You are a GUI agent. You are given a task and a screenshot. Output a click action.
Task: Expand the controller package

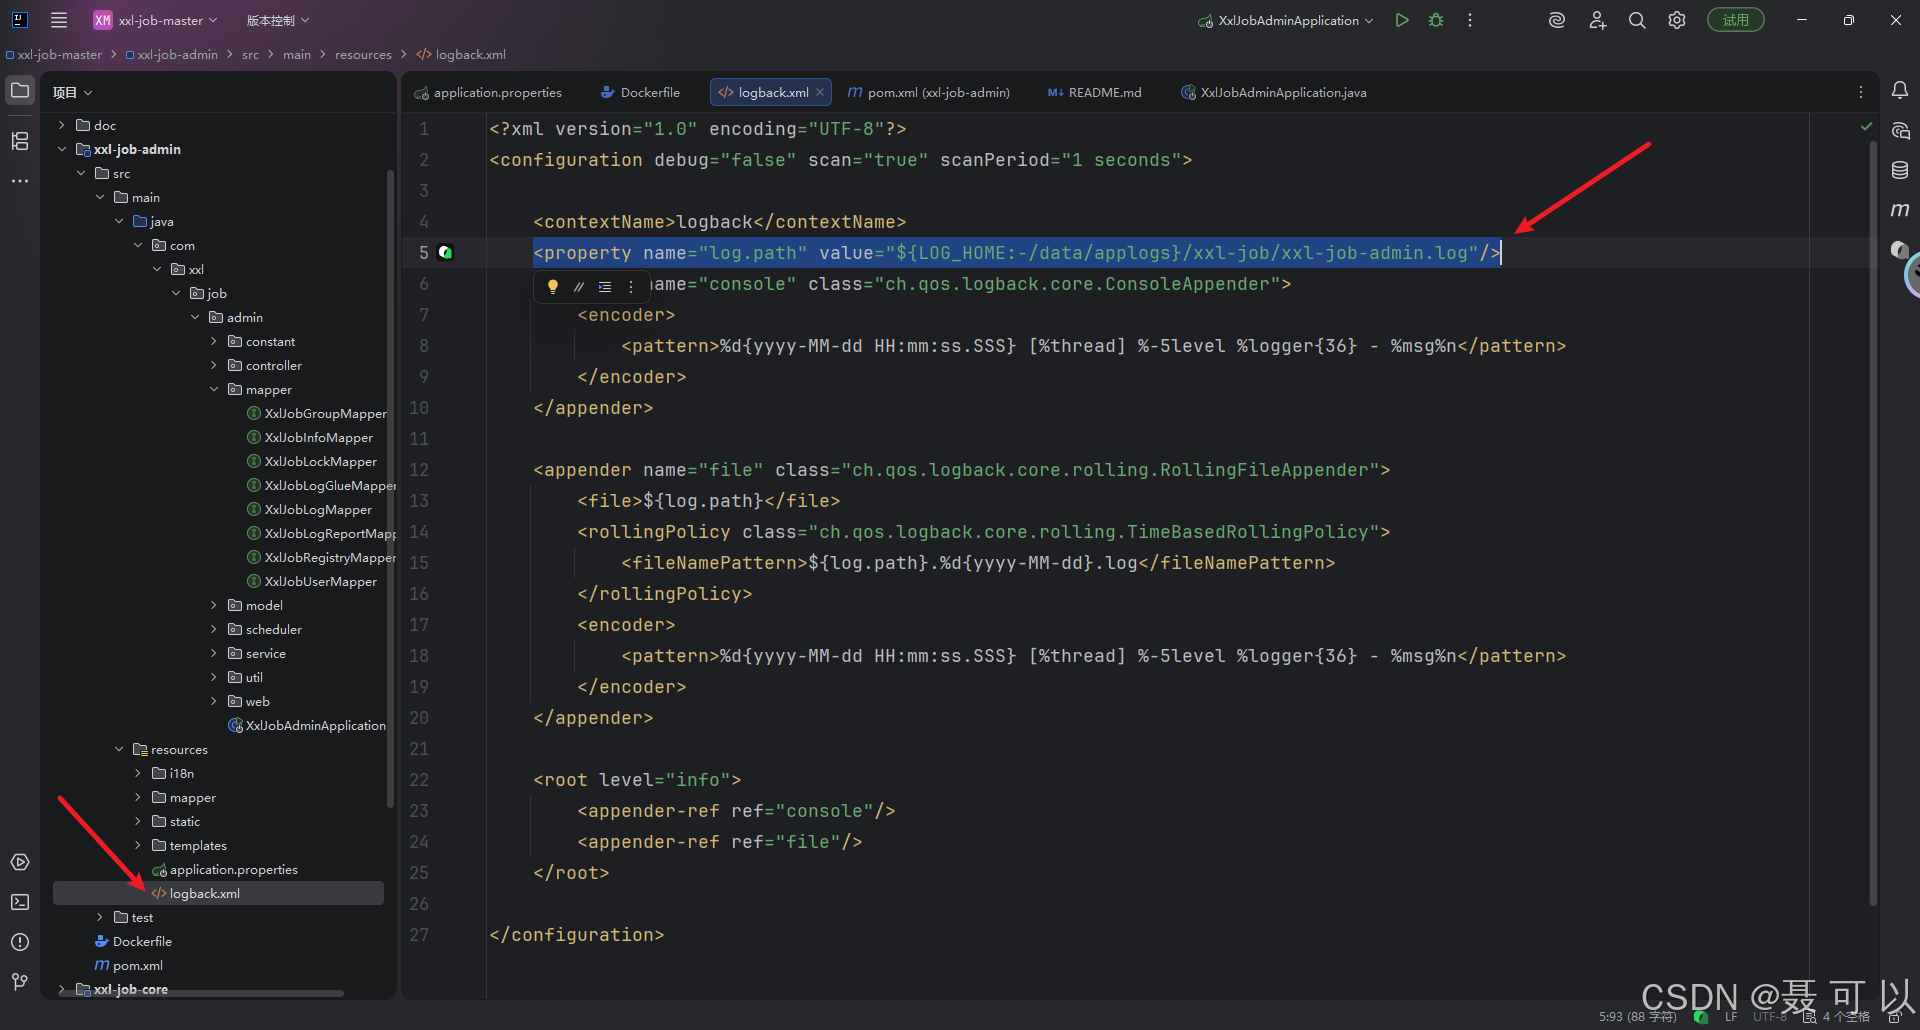[214, 365]
